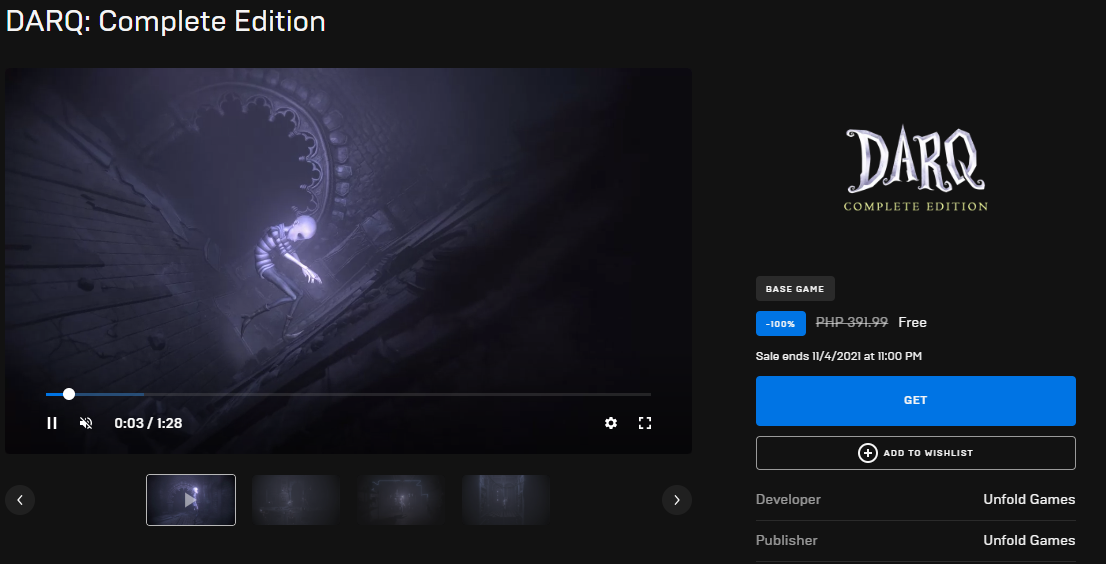The height and width of the screenshot is (564, 1106).
Task: Click the Publisher label
Action: [x=786, y=540]
